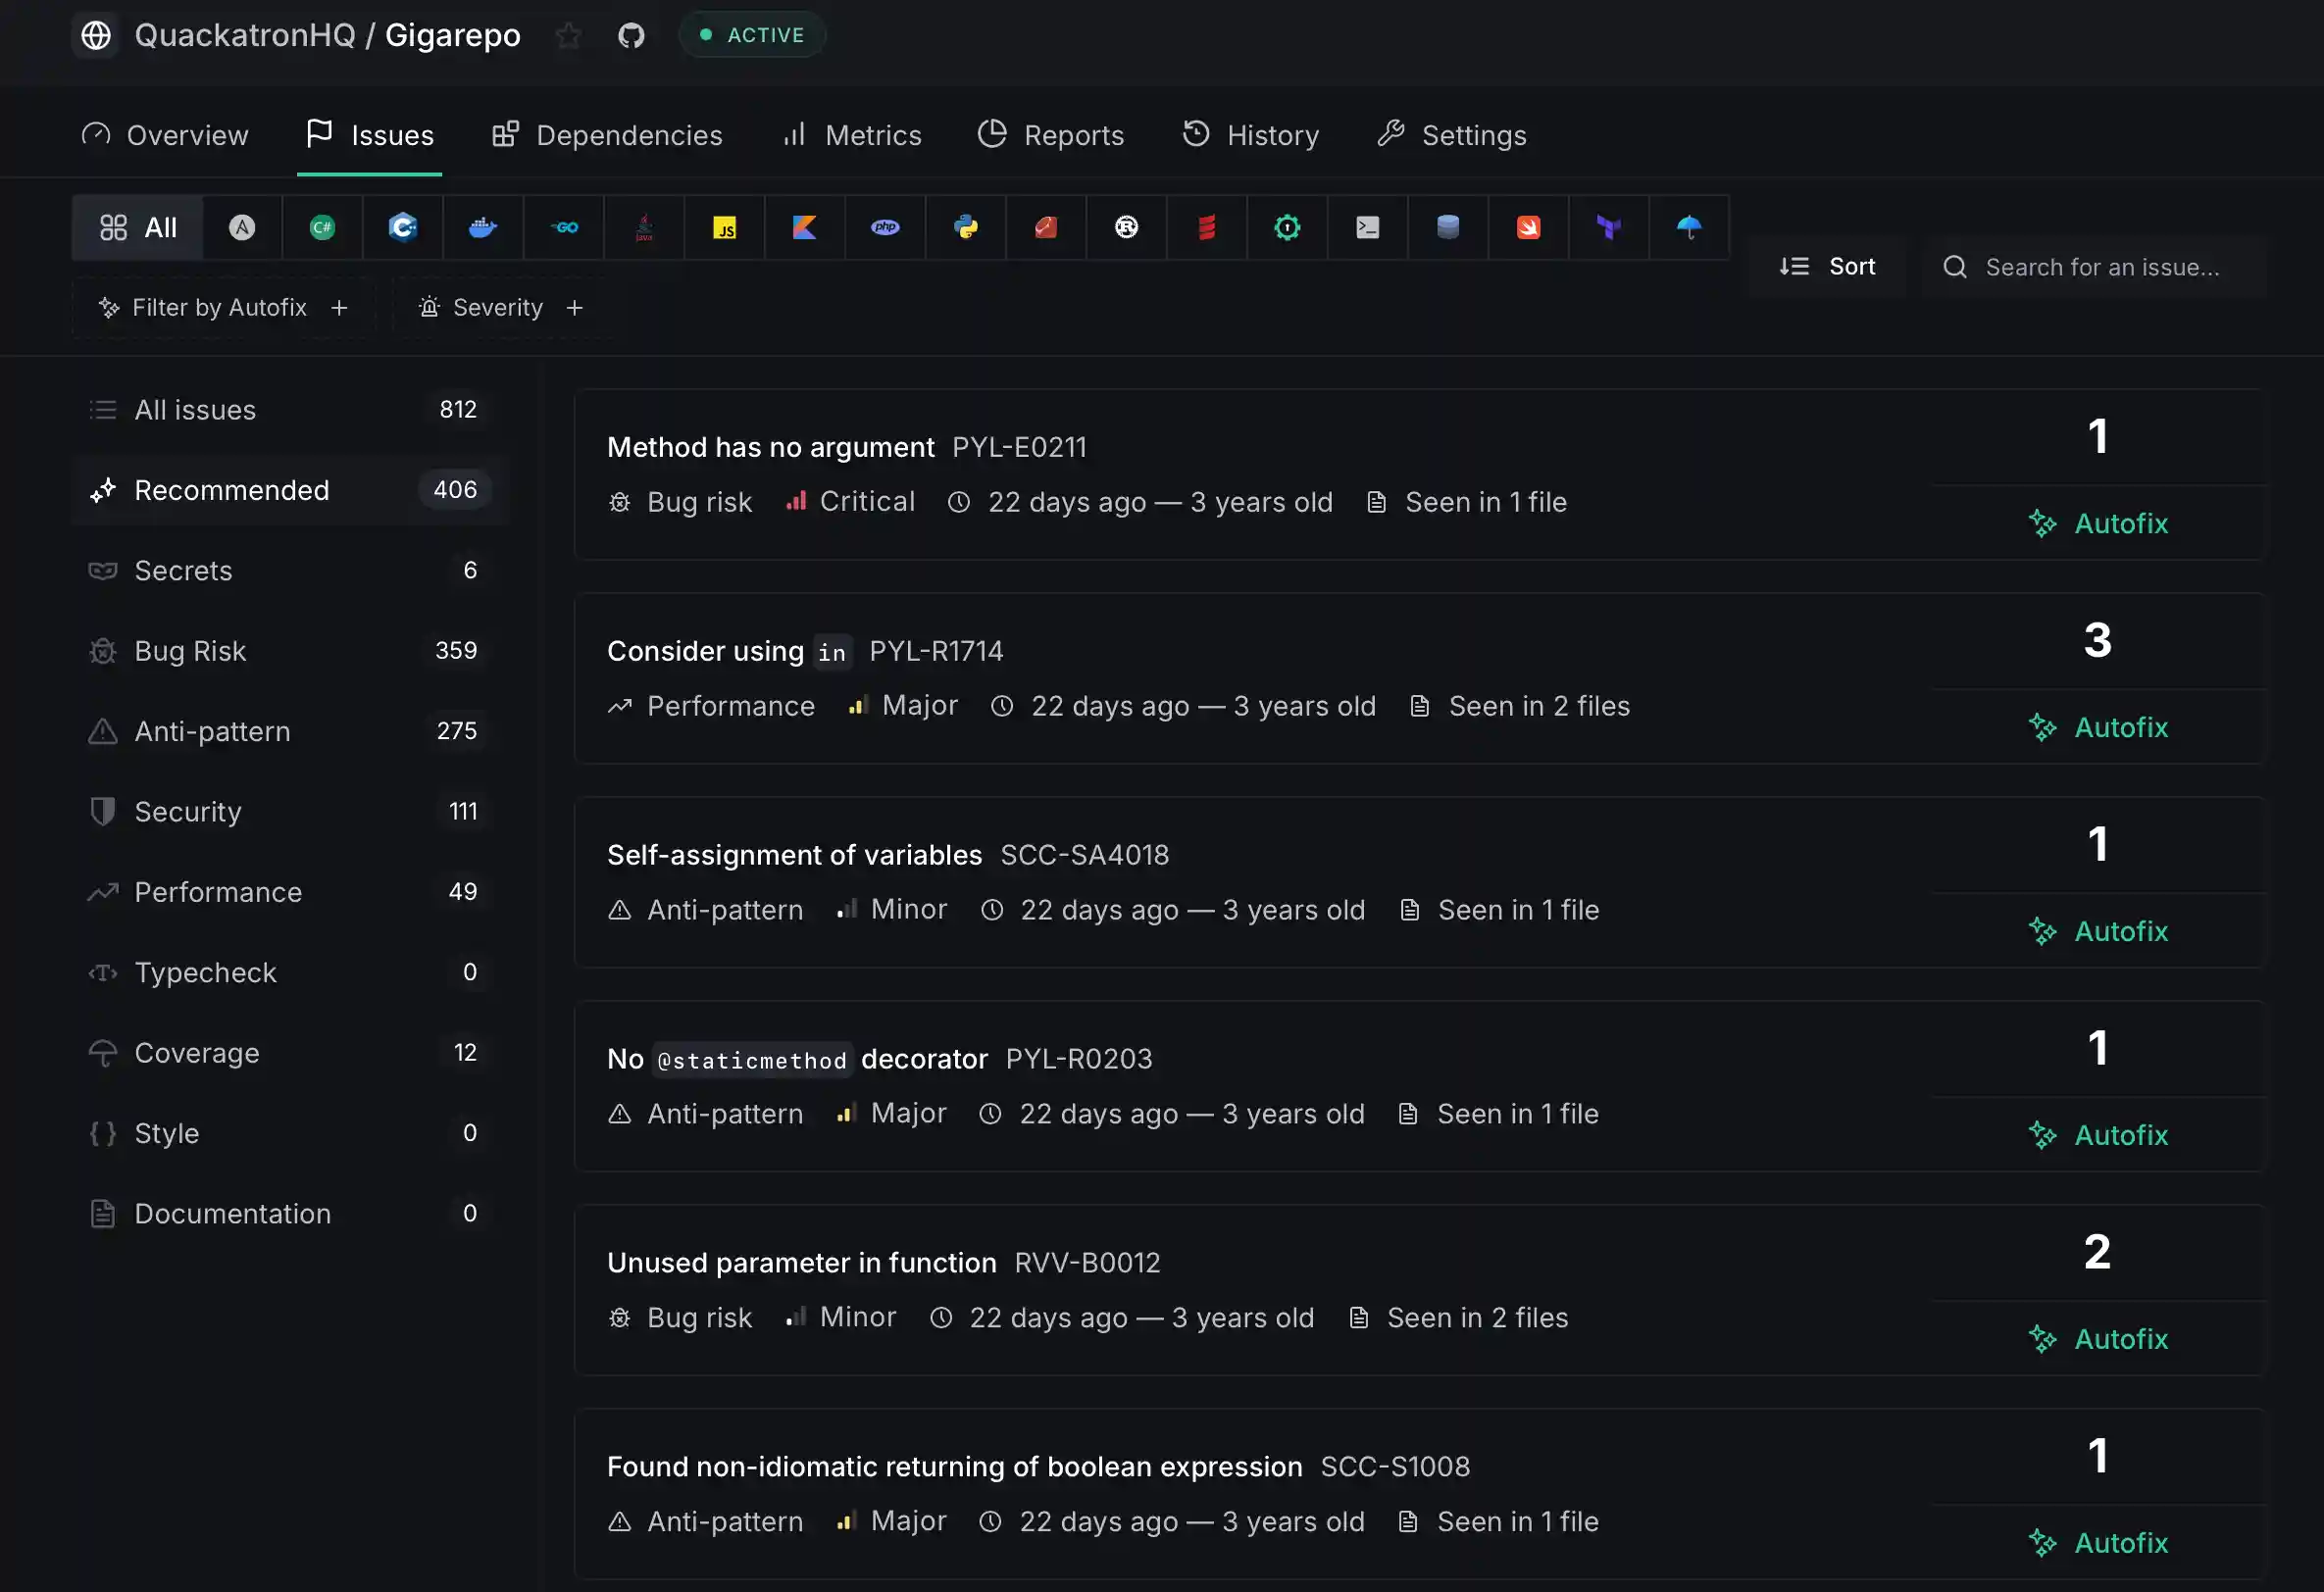Select the Go language filter
Image resolution: width=2324 pixels, height=1592 pixels.
point(564,228)
